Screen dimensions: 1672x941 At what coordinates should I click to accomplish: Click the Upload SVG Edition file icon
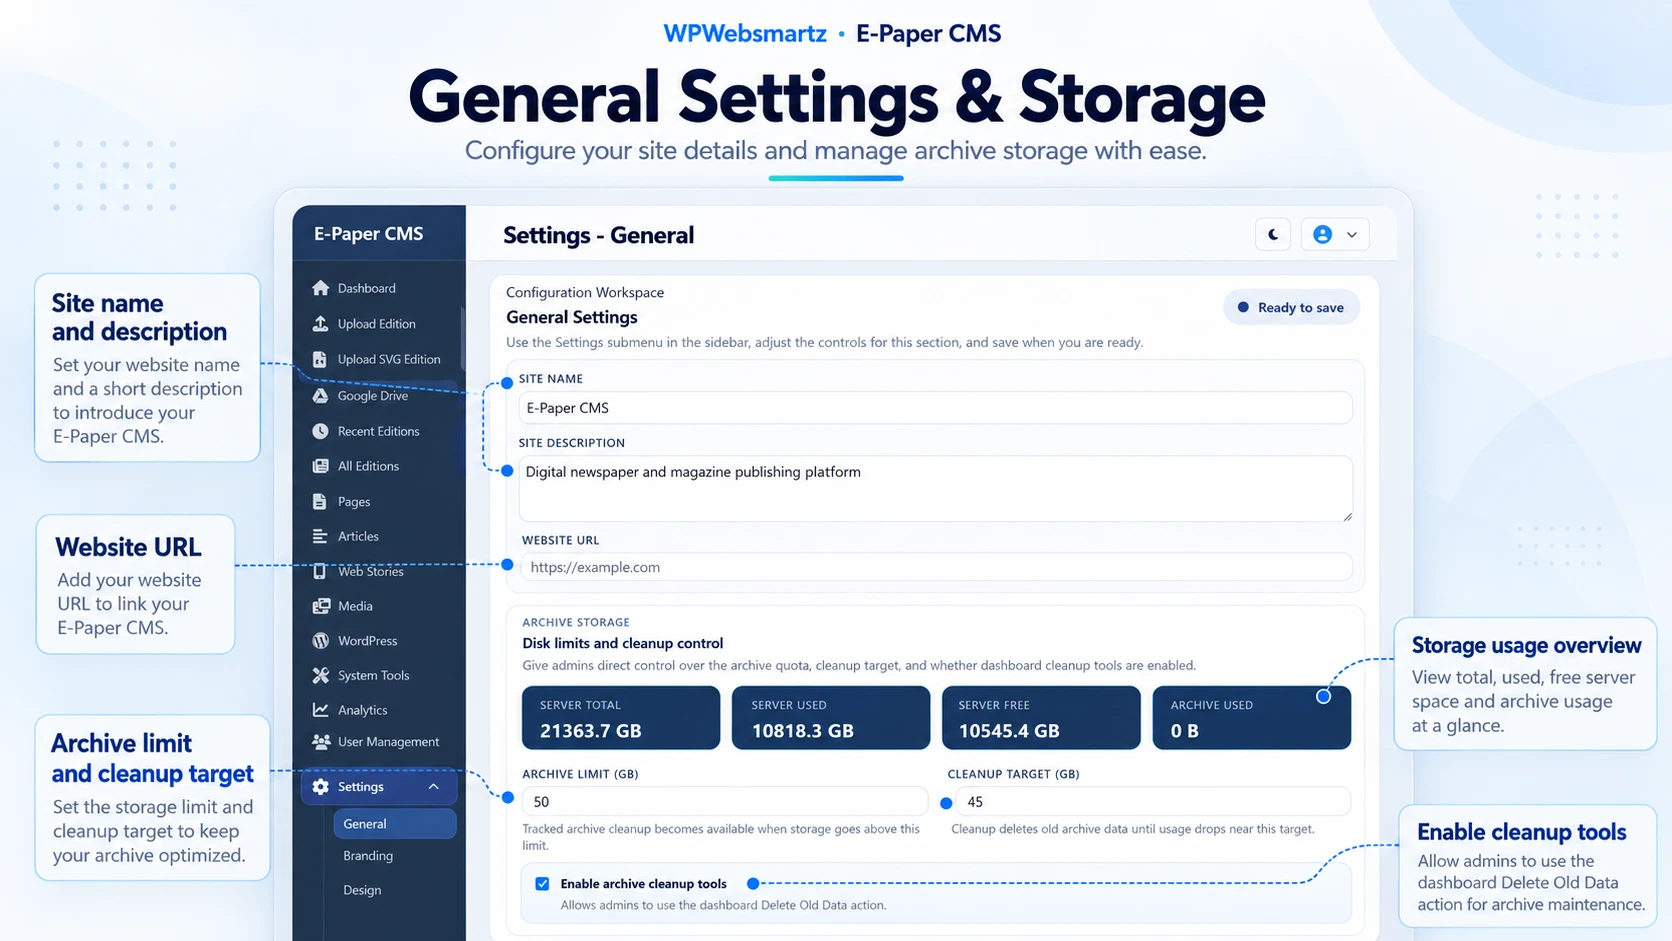click(x=320, y=359)
